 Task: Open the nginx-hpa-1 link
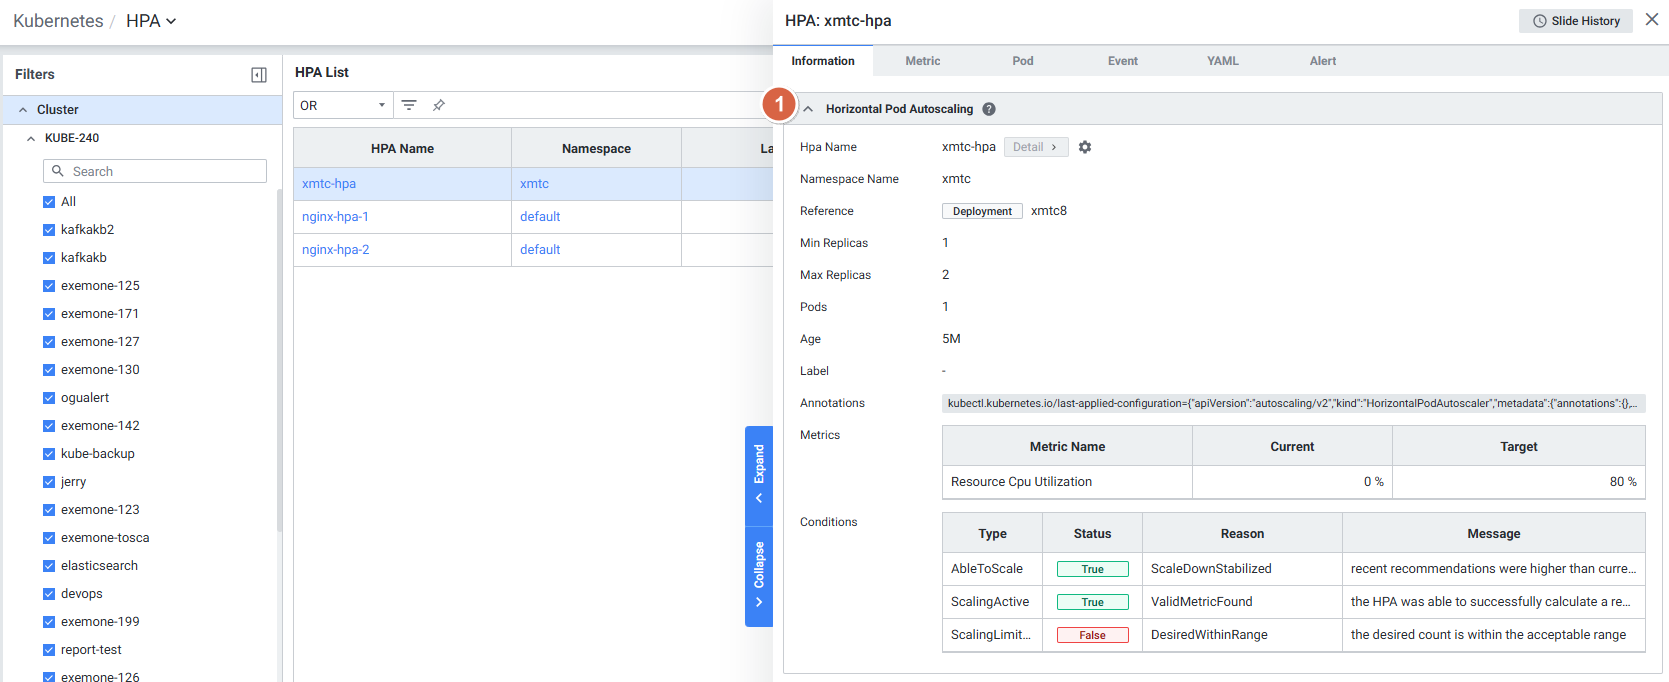click(x=335, y=217)
